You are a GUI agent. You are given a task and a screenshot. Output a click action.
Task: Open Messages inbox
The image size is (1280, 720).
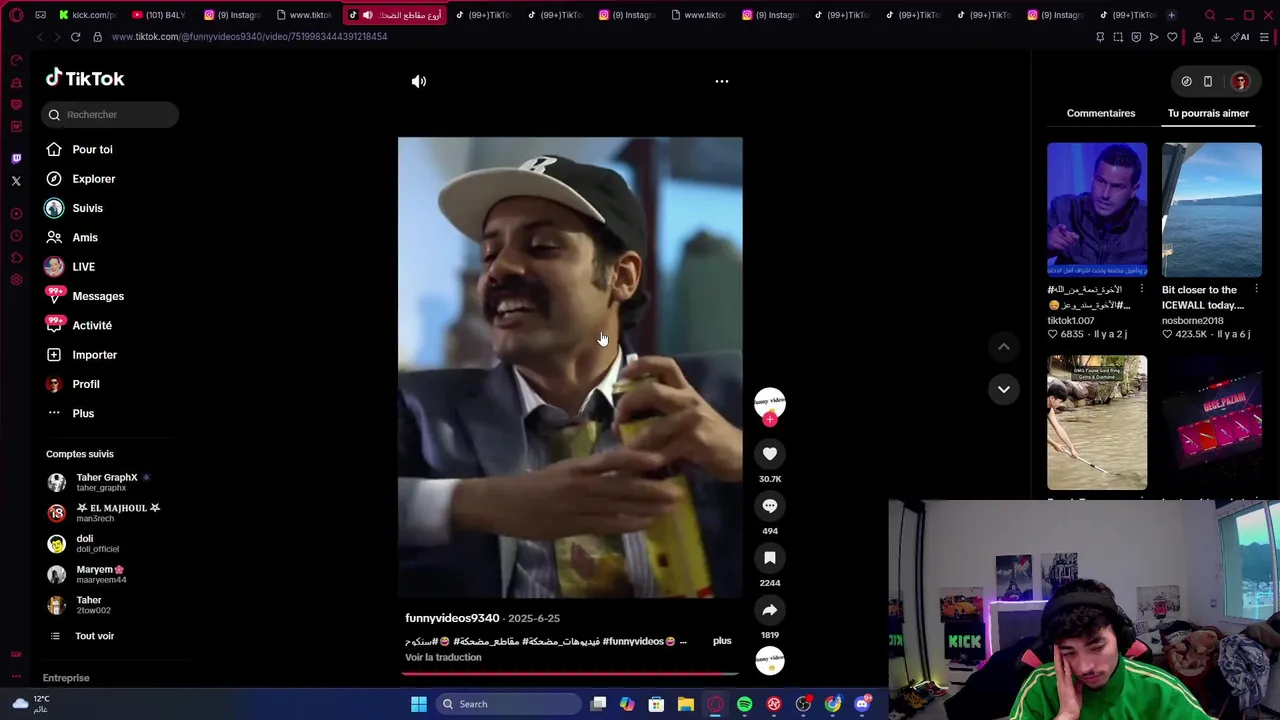click(x=98, y=296)
